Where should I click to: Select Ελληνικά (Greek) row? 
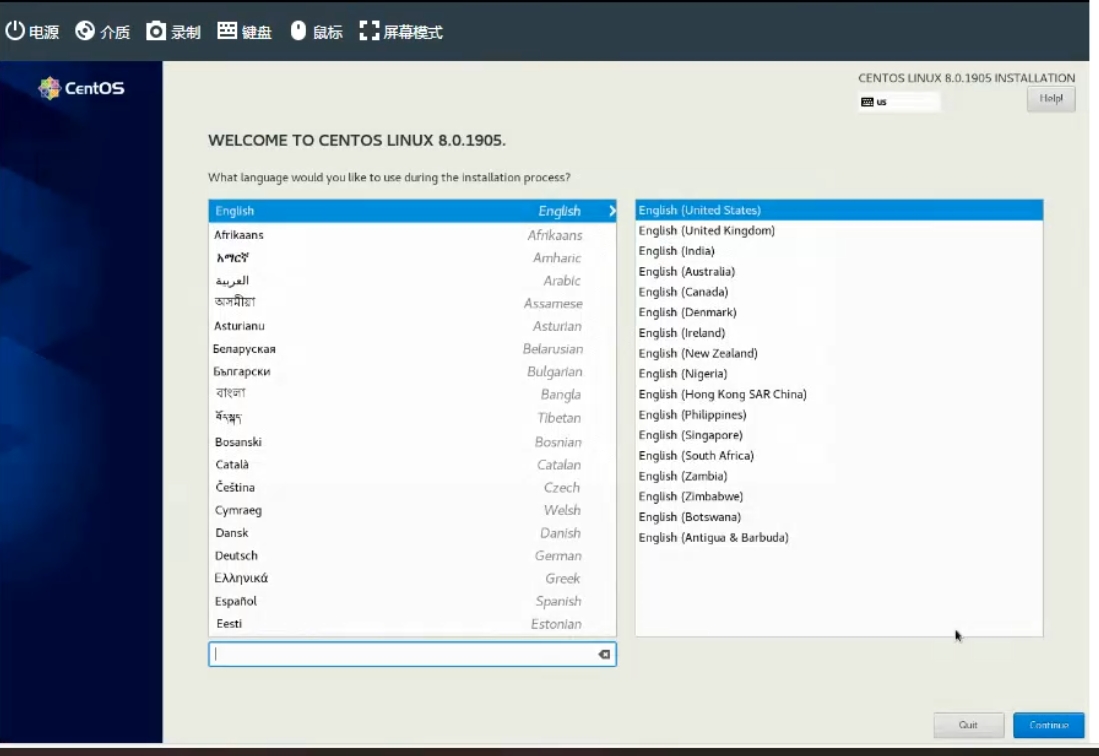[x=412, y=578]
